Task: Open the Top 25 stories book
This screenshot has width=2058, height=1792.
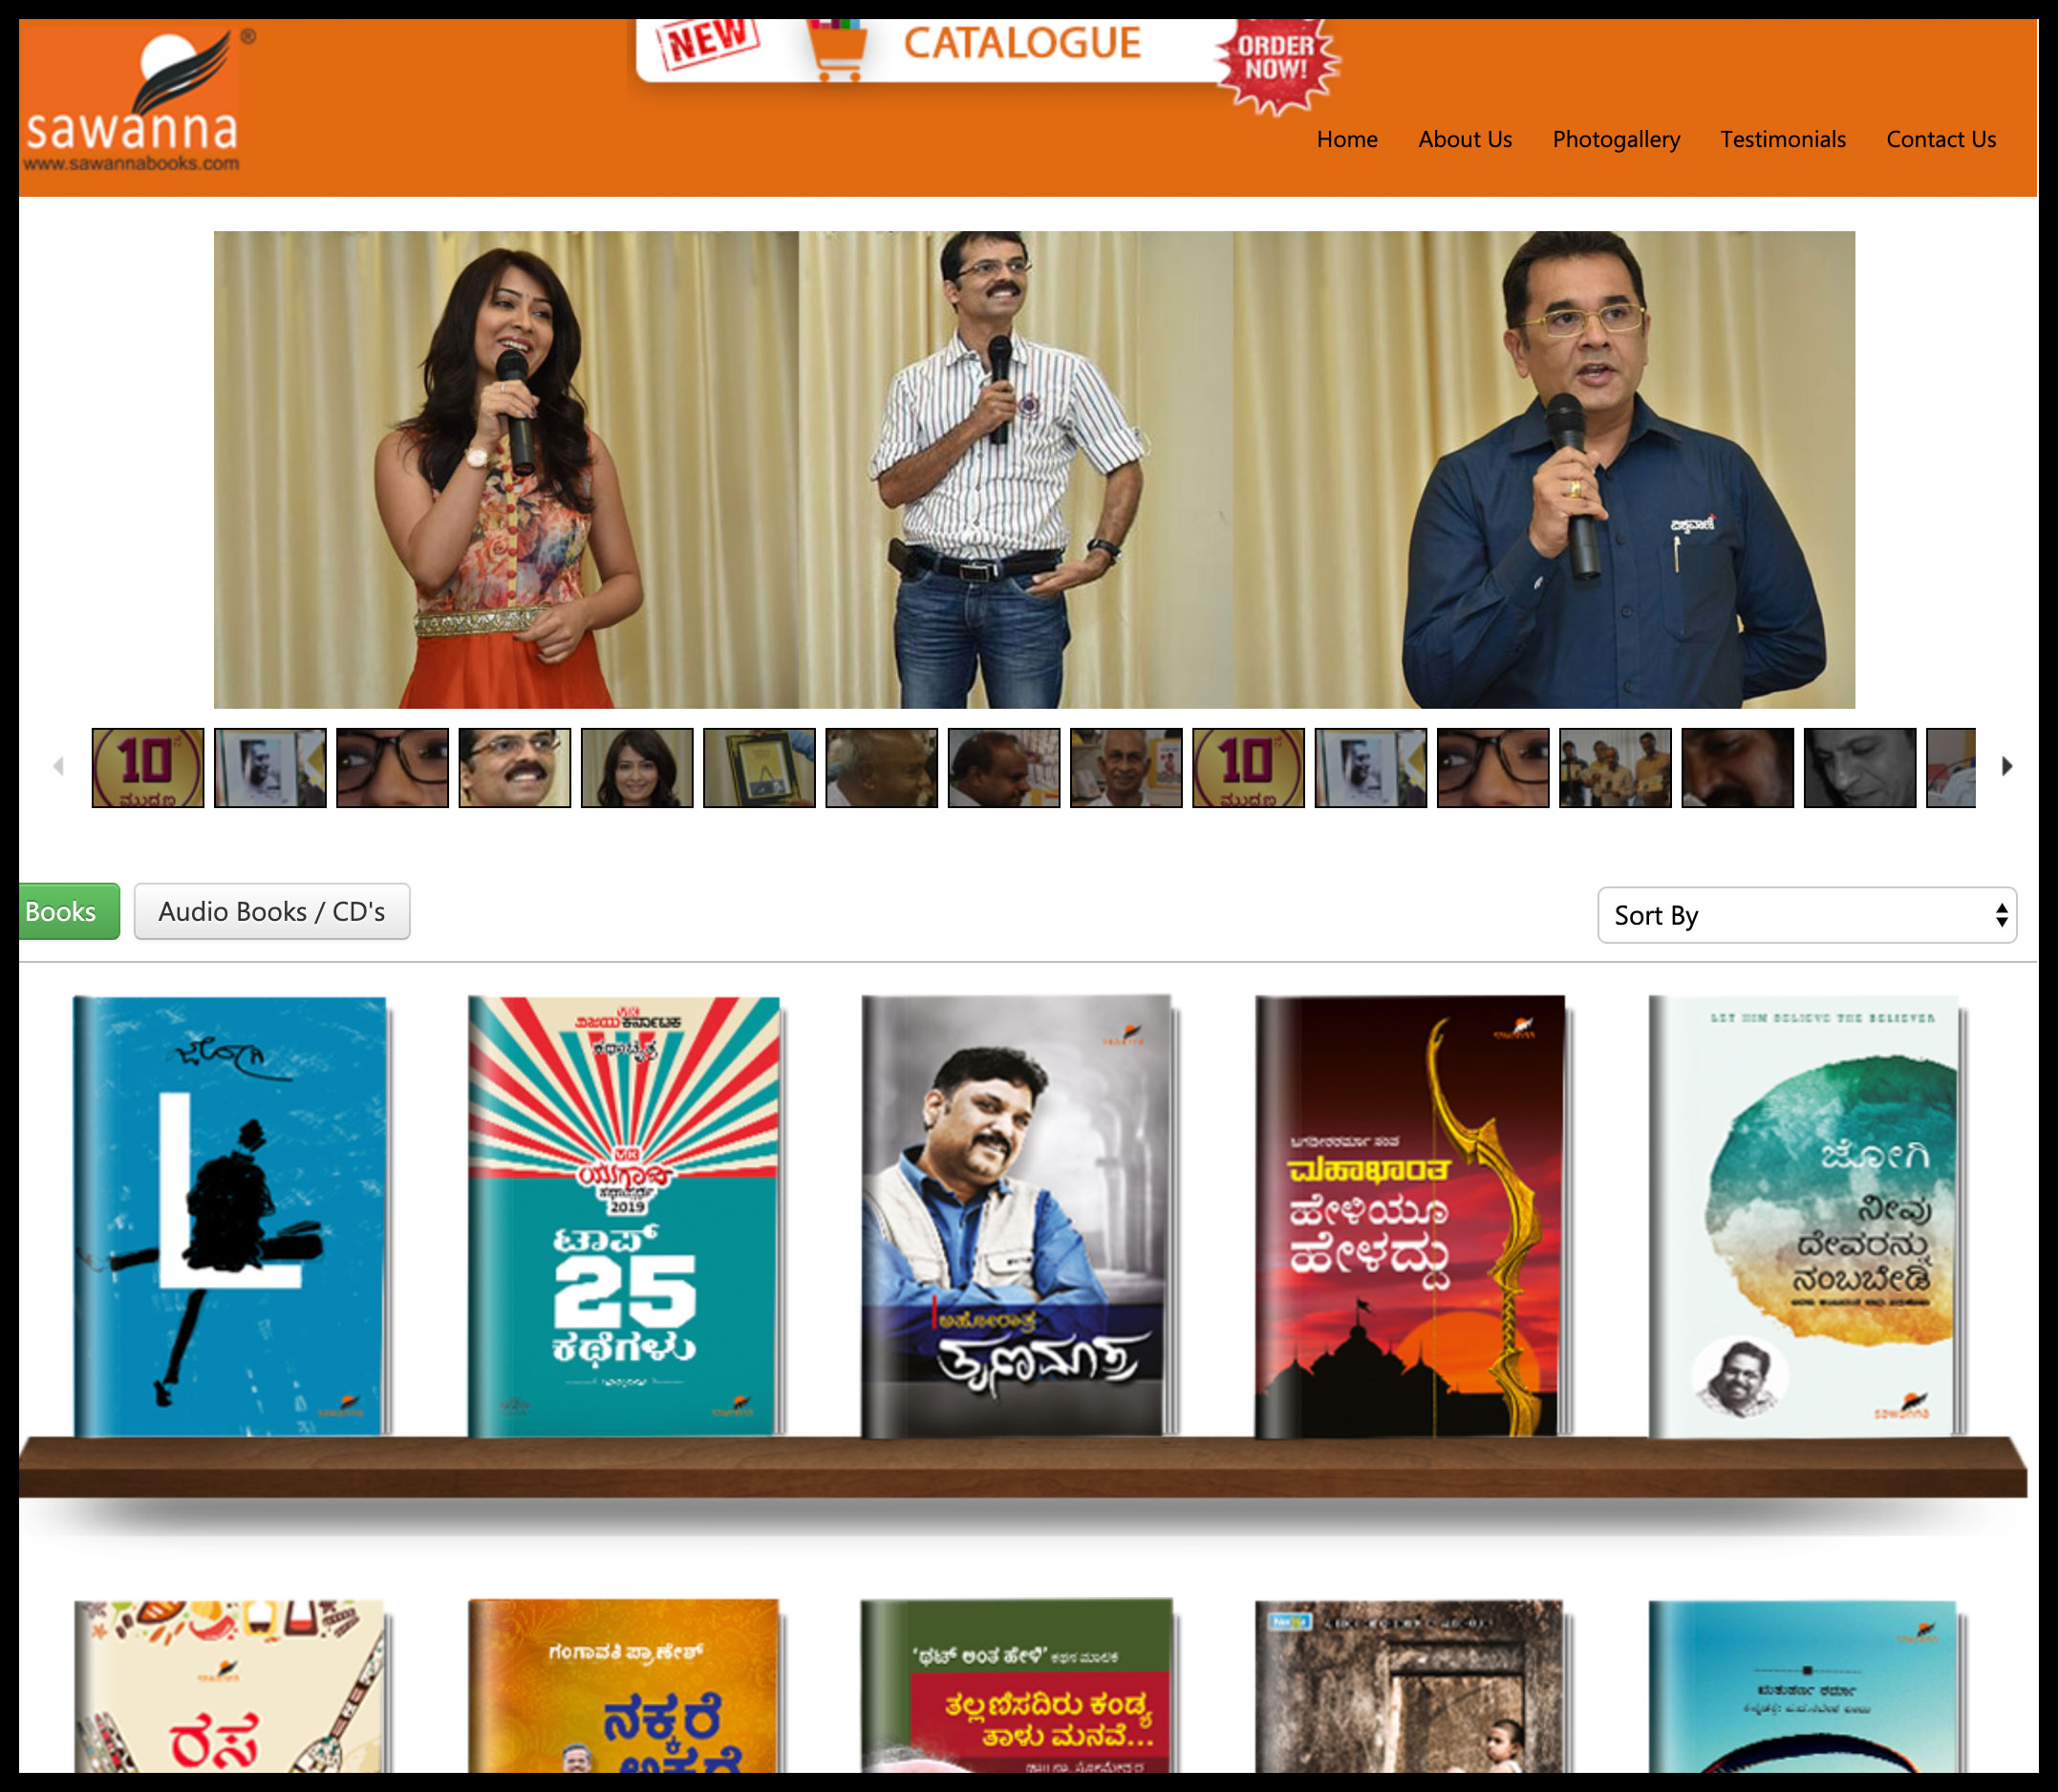Action: coord(624,1215)
